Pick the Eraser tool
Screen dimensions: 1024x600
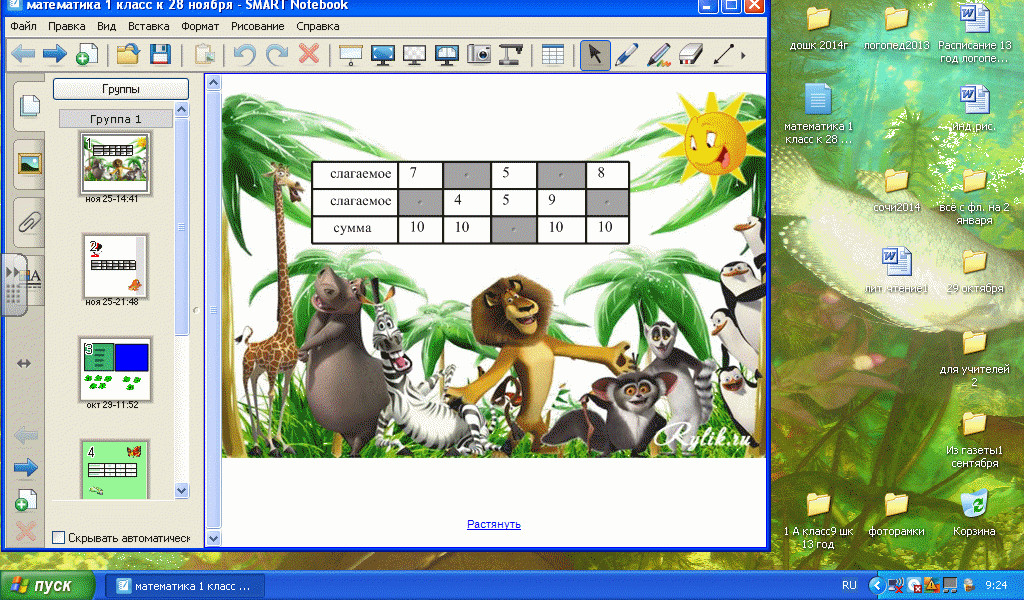coord(691,54)
